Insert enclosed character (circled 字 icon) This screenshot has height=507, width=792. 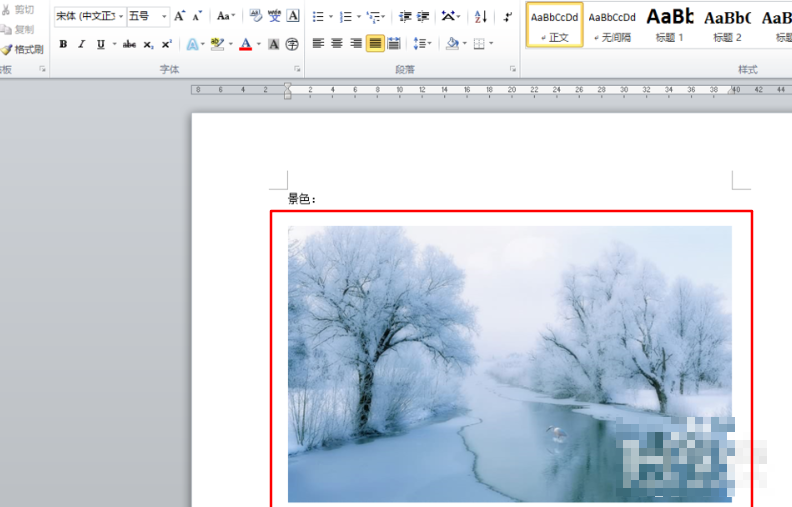(x=292, y=44)
